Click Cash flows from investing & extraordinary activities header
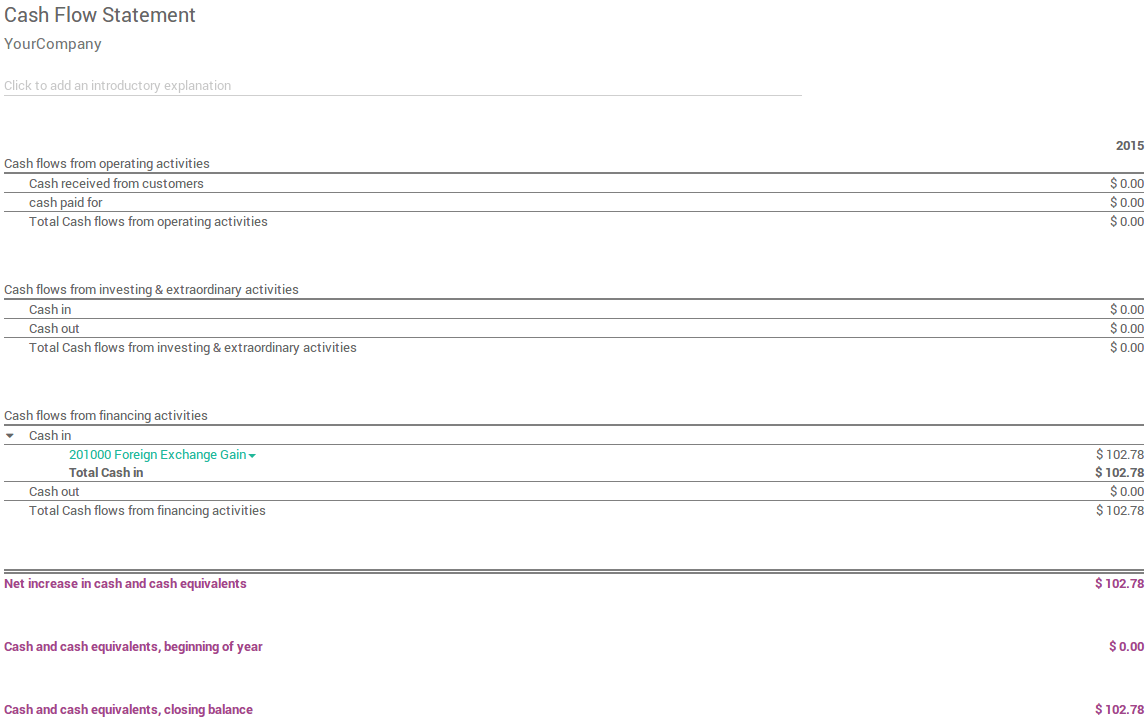1148x722 pixels. coord(151,289)
